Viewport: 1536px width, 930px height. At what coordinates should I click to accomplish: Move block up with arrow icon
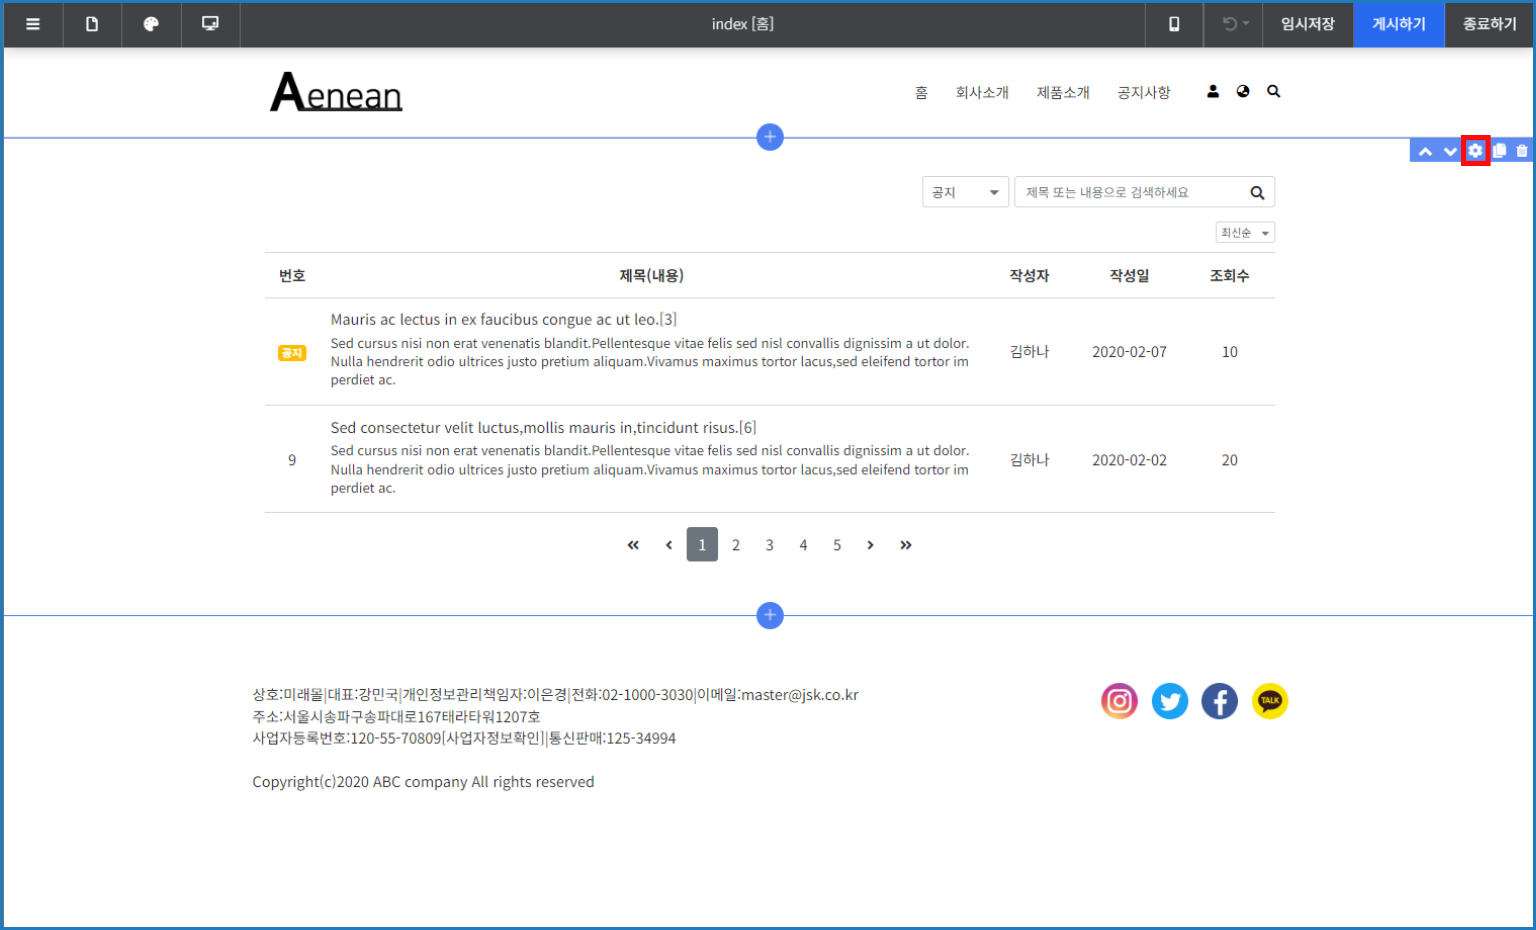coord(1425,151)
